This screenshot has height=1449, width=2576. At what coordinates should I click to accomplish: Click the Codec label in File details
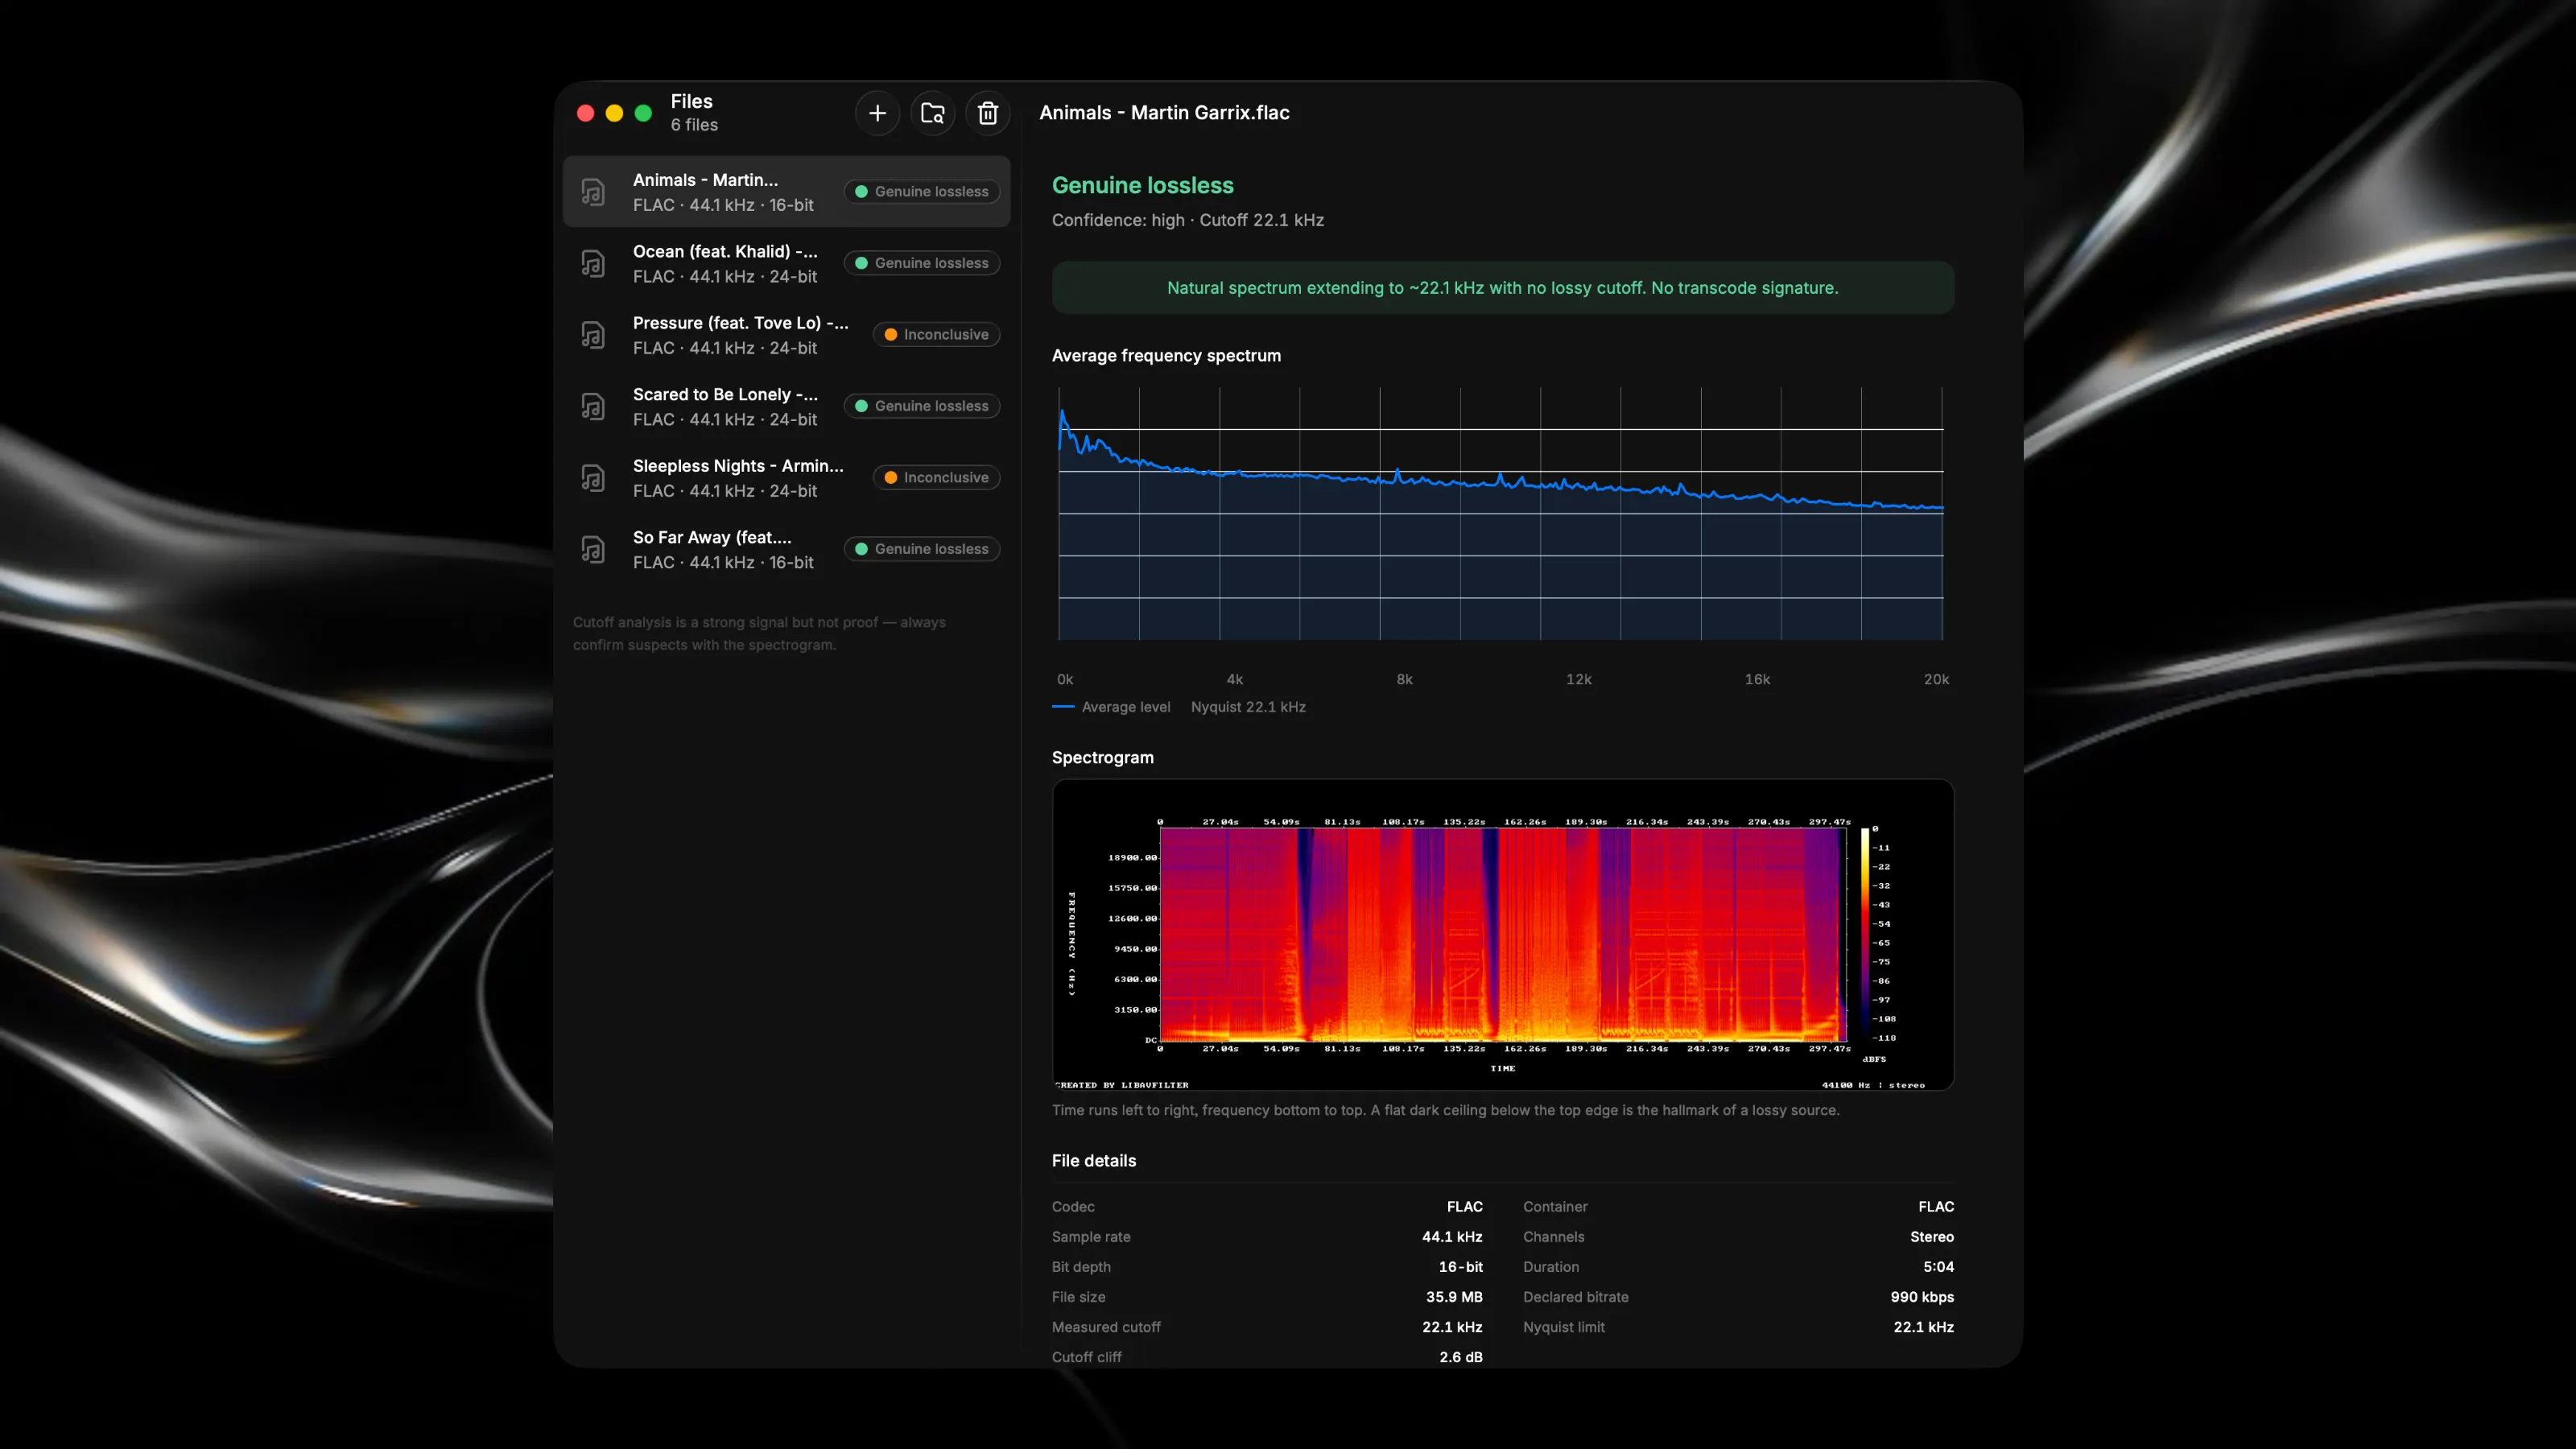click(1073, 1207)
